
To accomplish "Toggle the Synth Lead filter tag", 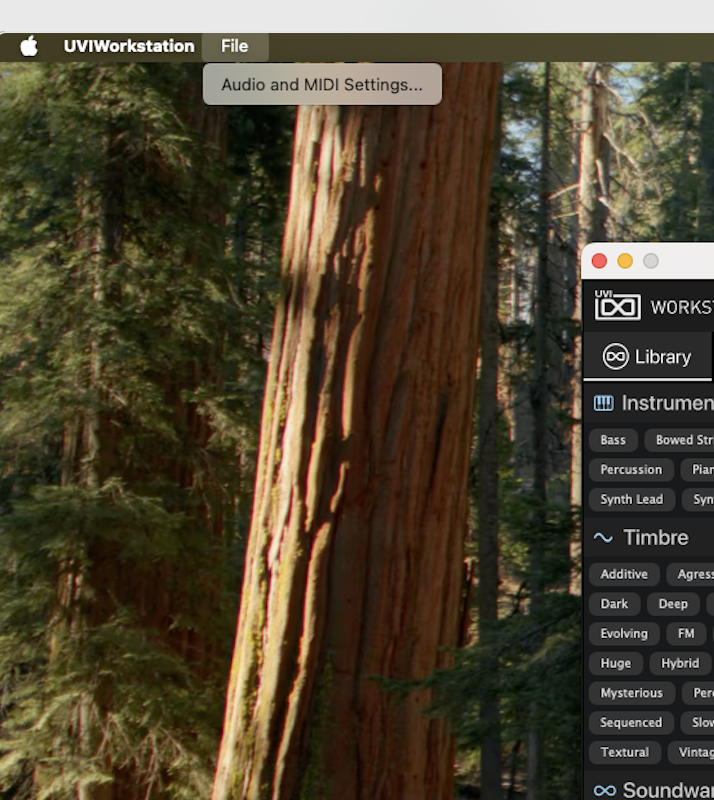I will (632, 499).
